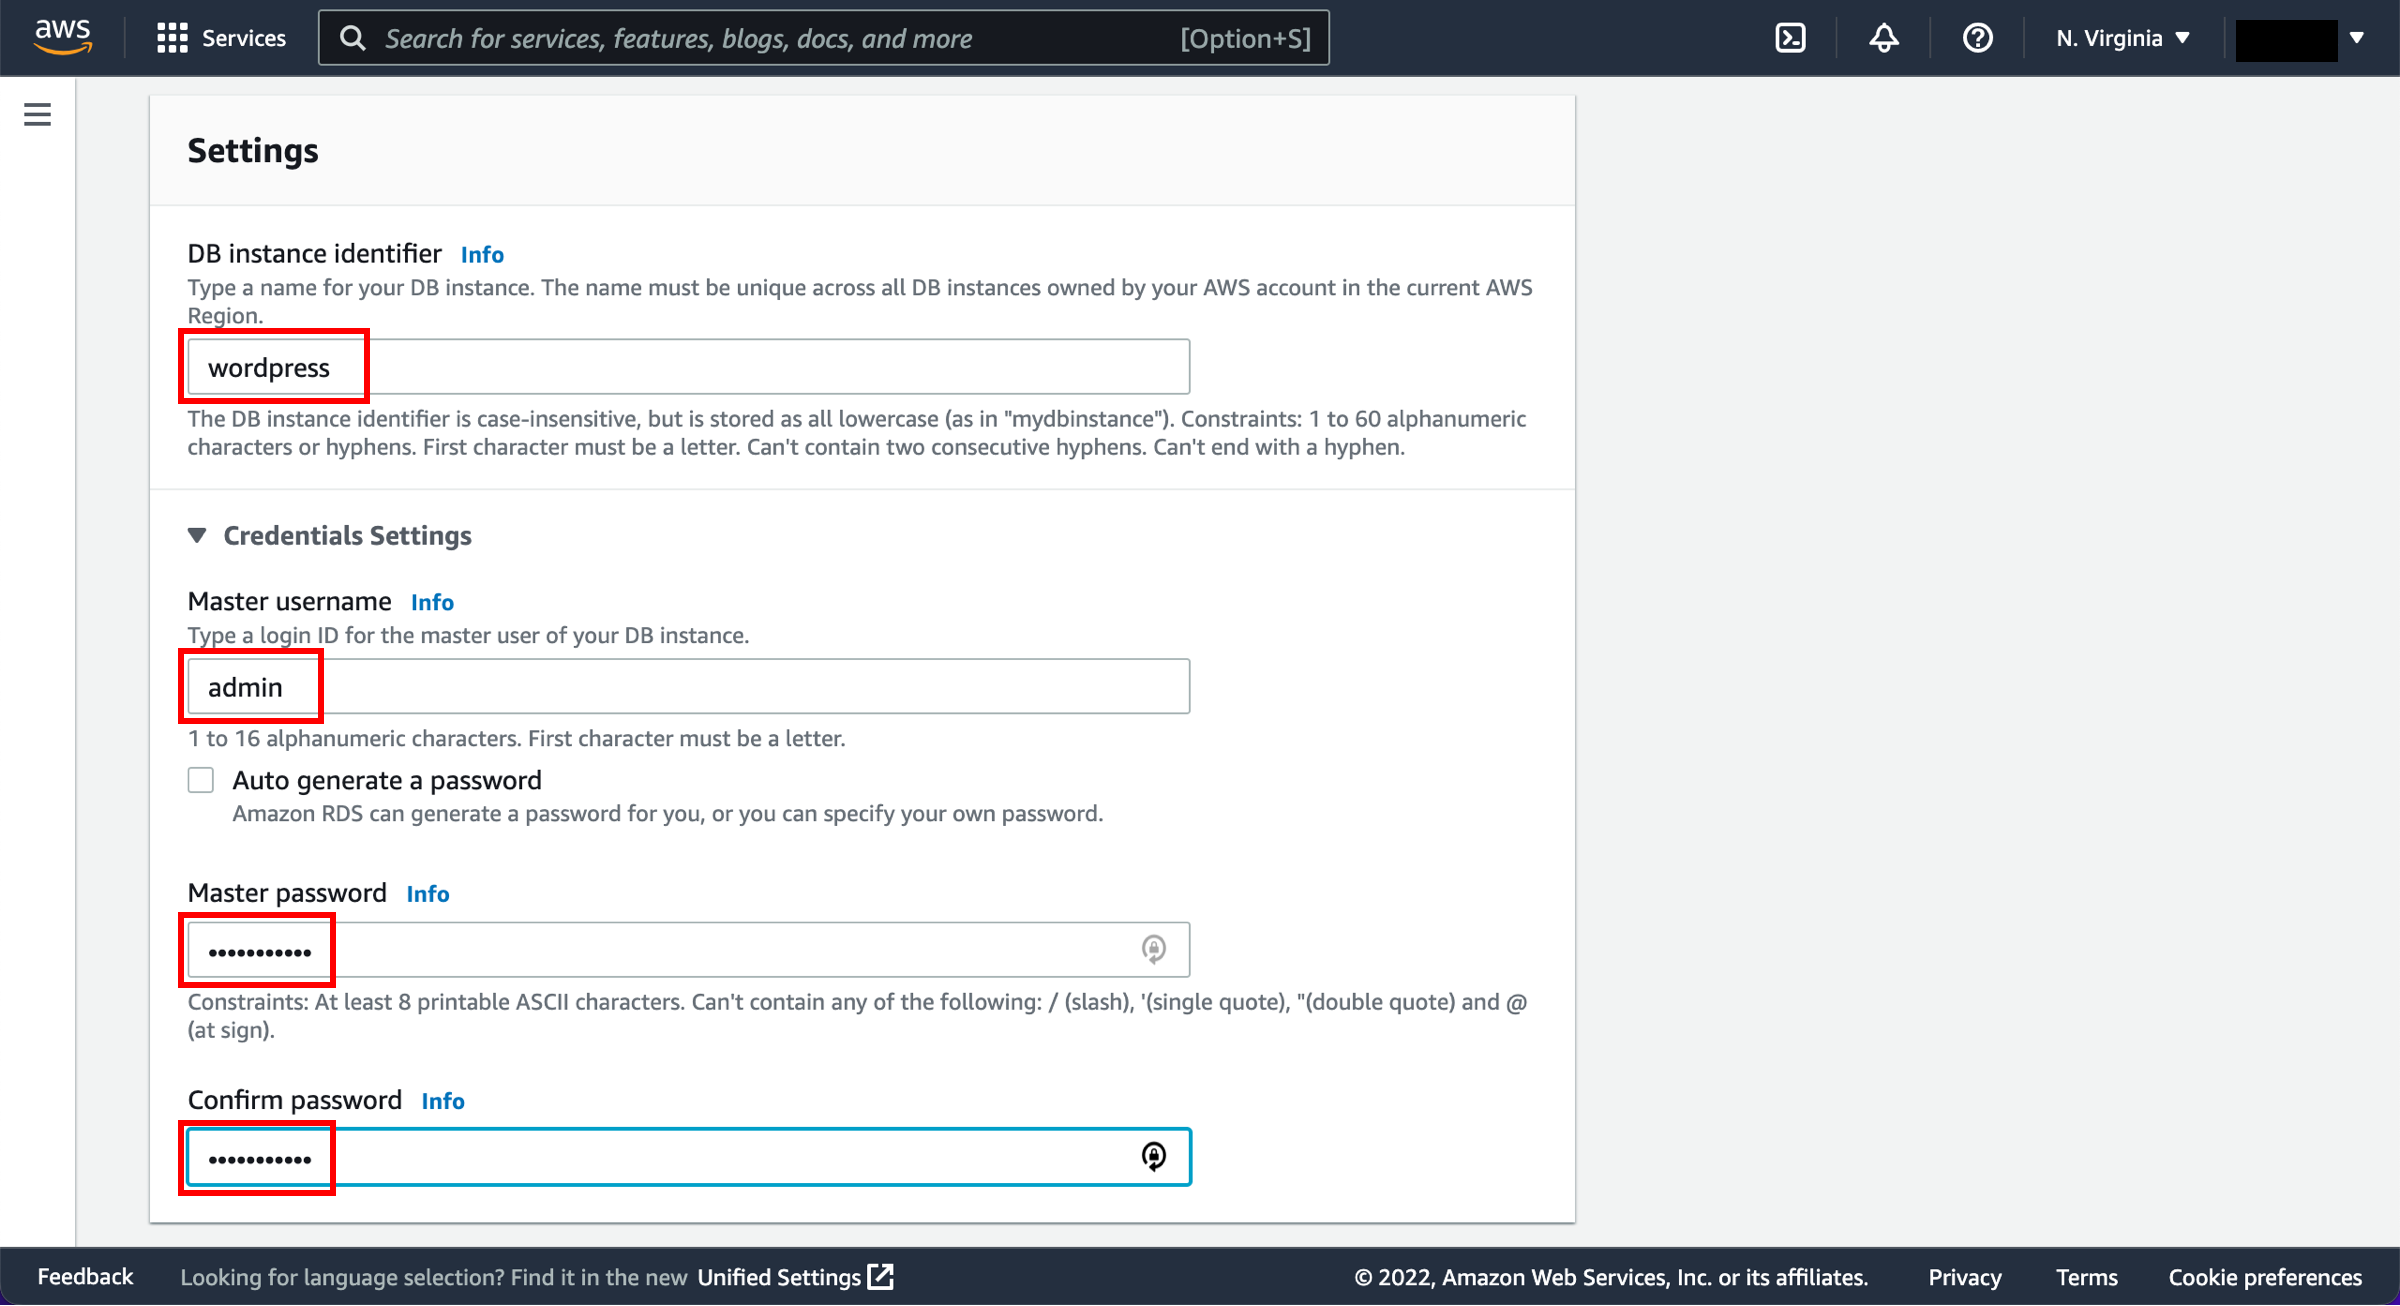Open the N. Virginia region dropdown
The width and height of the screenshot is (2400, 1306).
click(x=2122, y=38)
